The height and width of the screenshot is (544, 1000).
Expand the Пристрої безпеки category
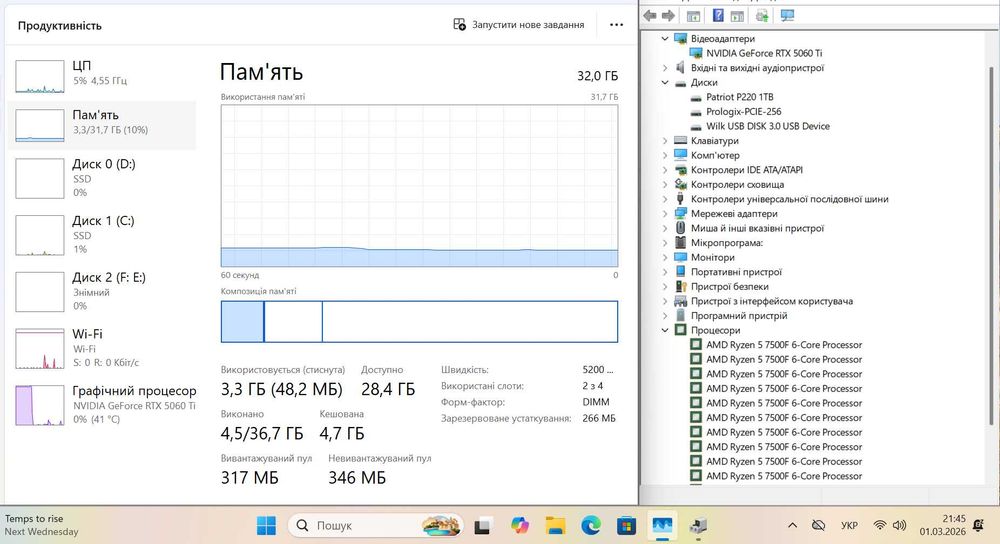pyautogui.click(x=665, y=287)
